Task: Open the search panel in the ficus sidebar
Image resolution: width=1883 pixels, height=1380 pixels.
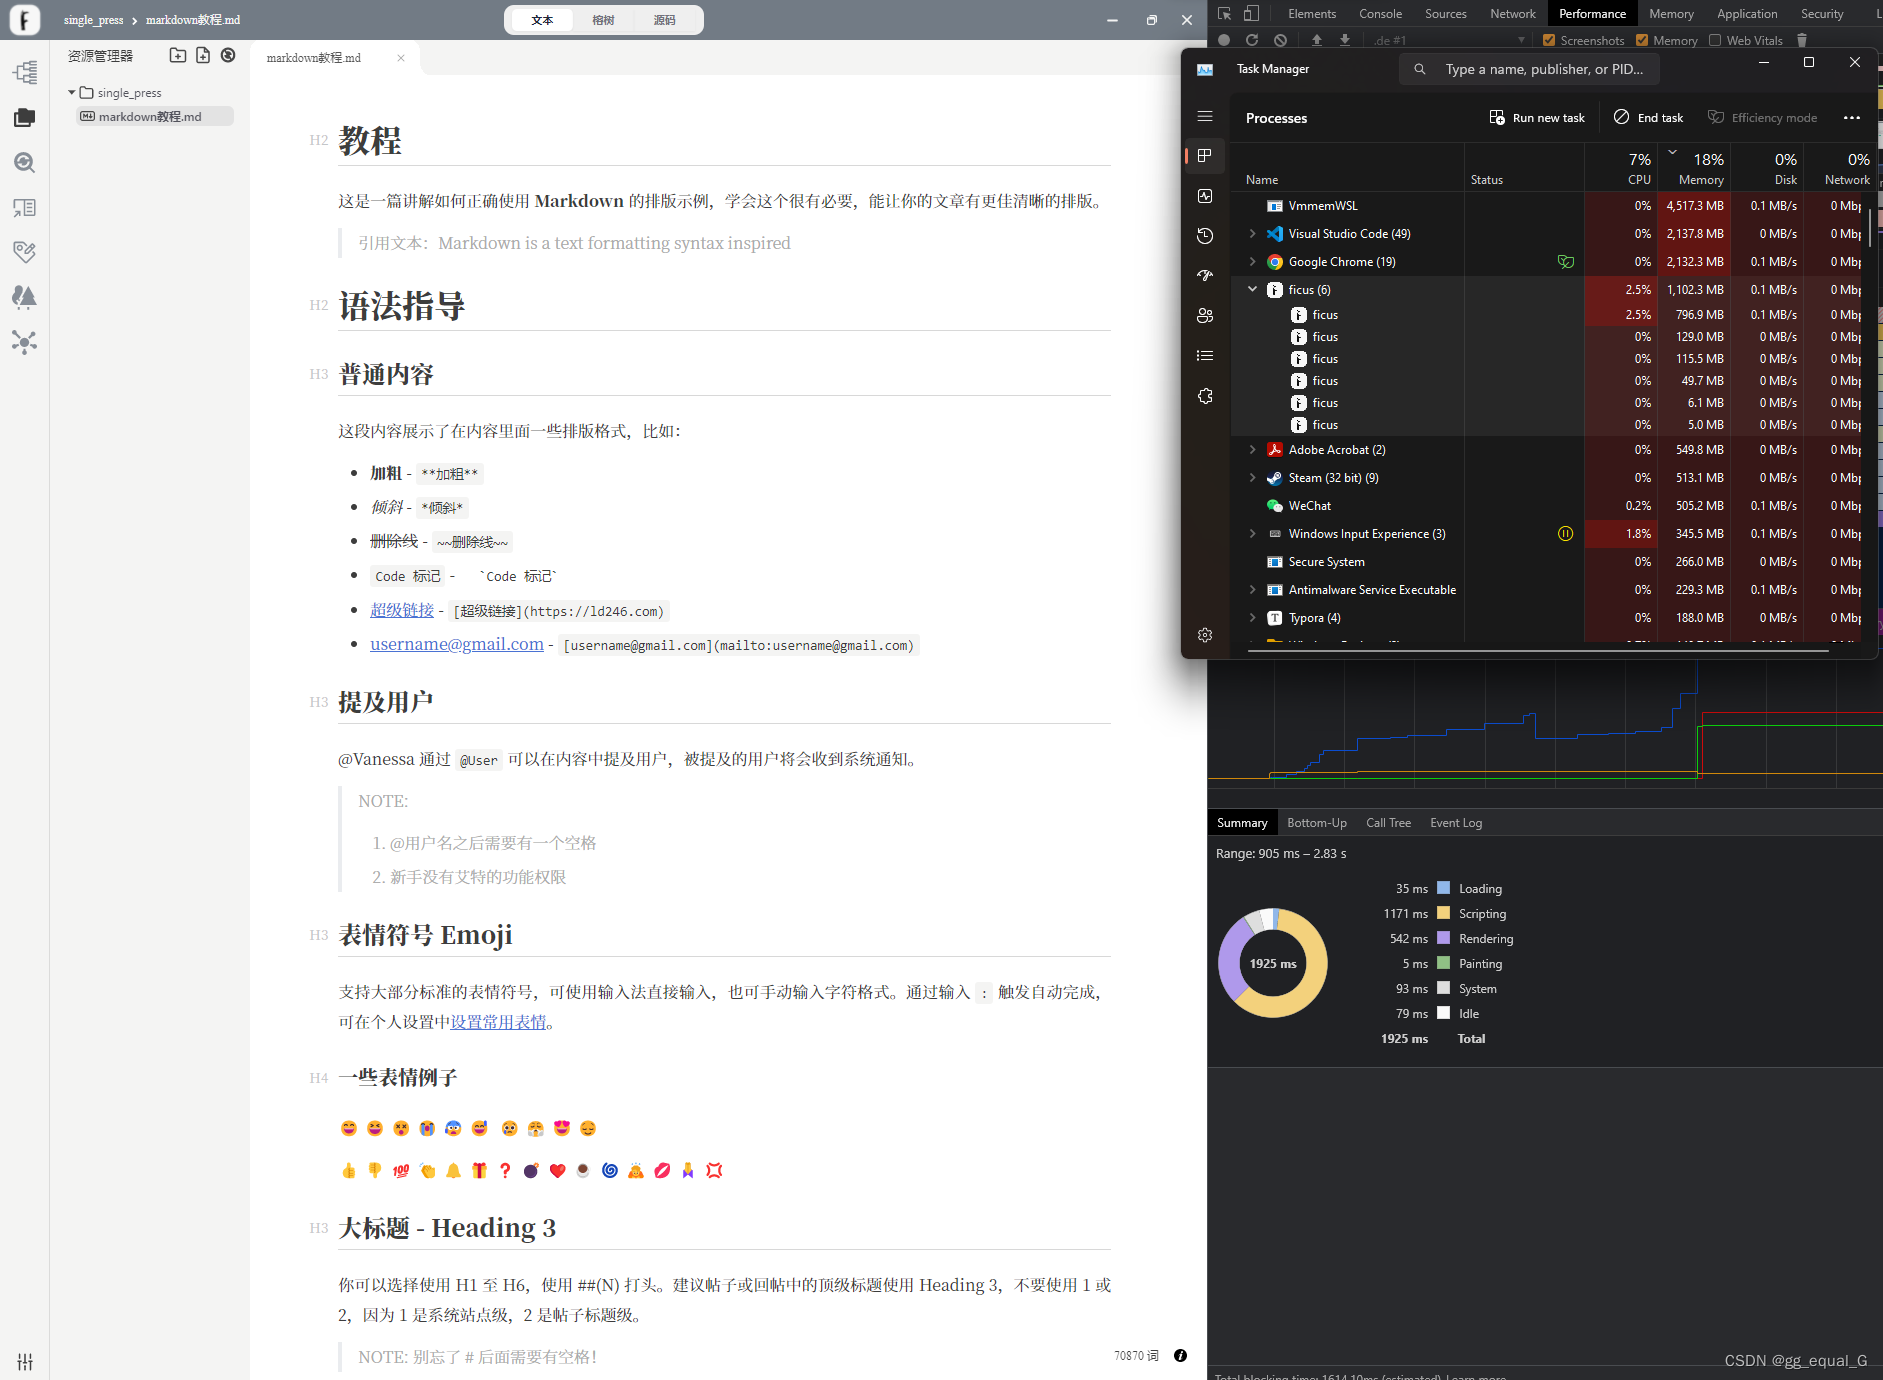Action: 24,162
